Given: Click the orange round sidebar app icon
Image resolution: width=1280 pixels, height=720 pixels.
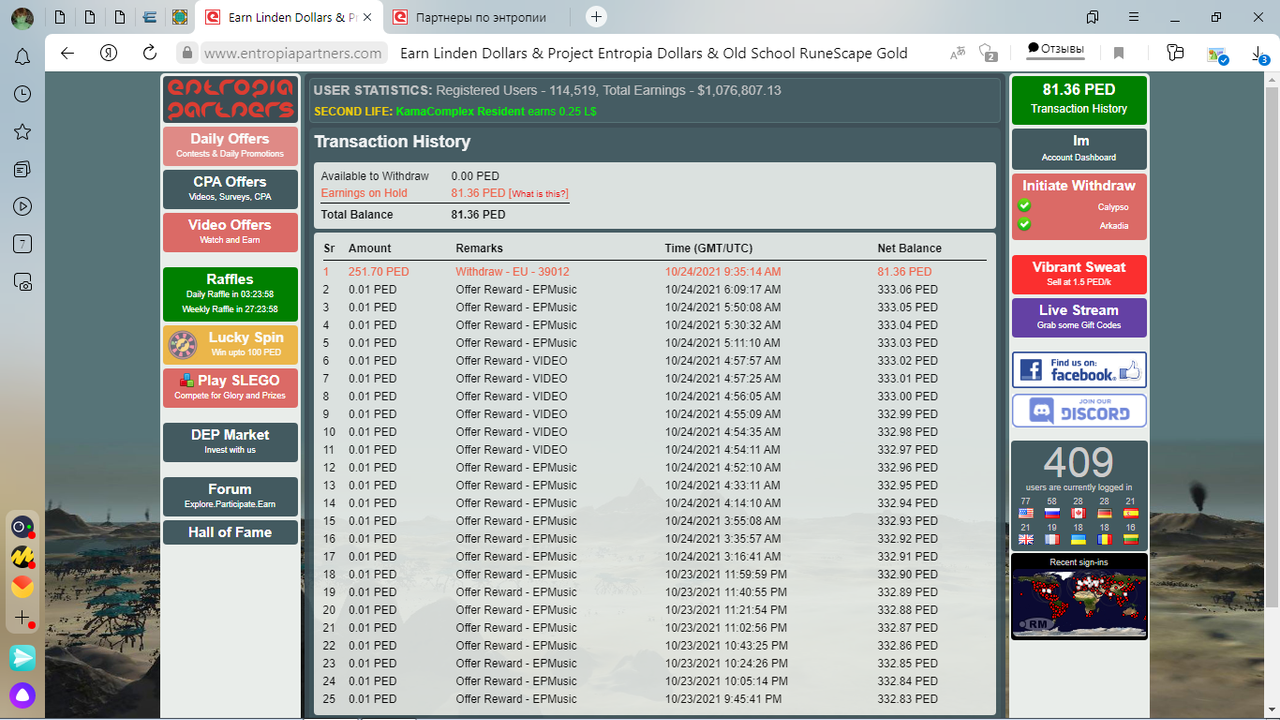Looking at the screenshot, I should (22, 587).
